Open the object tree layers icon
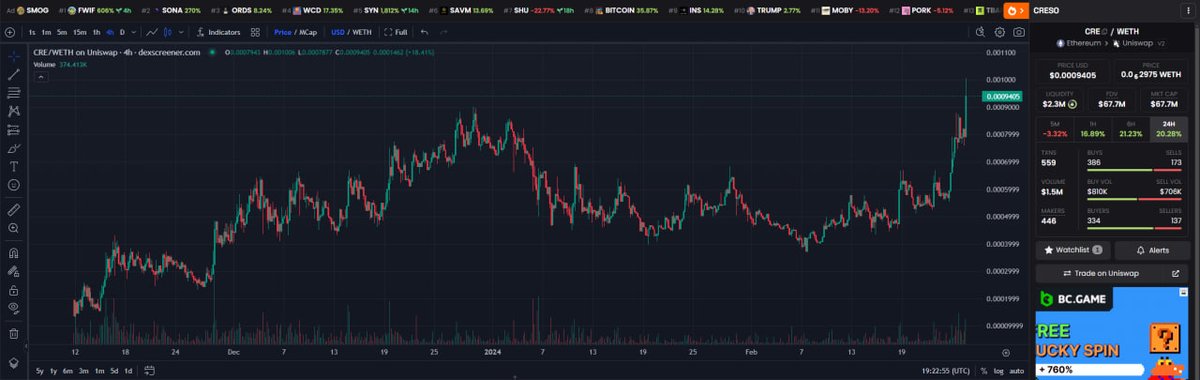Screen dimensions: 1200x380 [x=14, y=362]
